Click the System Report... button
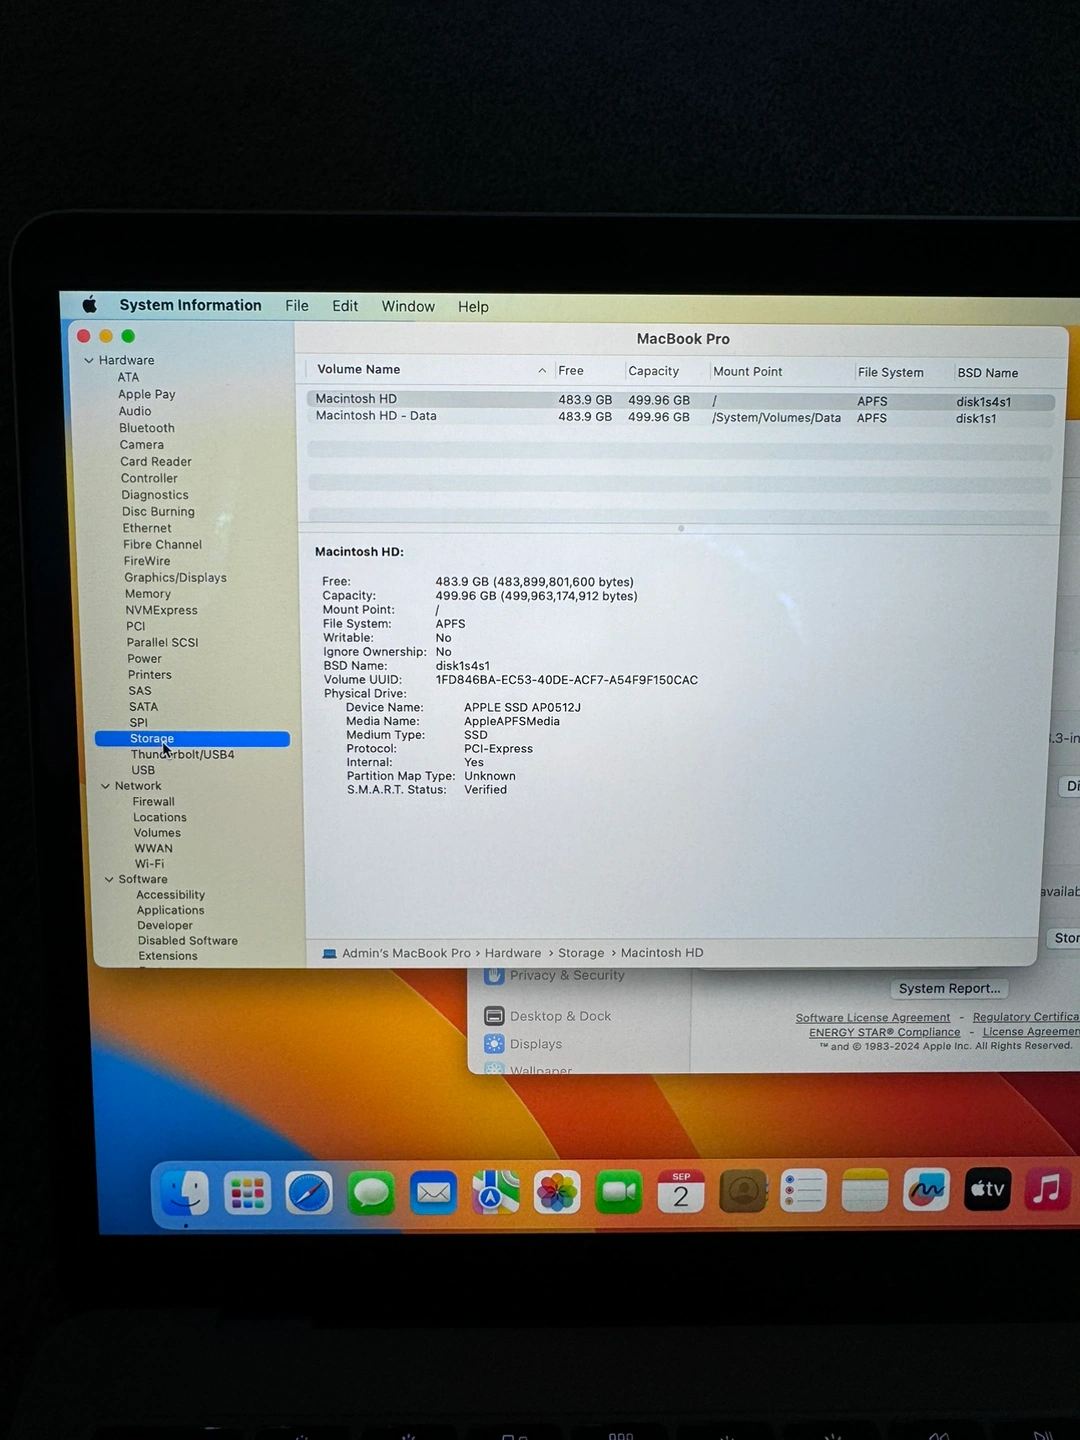1080x1440 pixels. coord(949,989)
